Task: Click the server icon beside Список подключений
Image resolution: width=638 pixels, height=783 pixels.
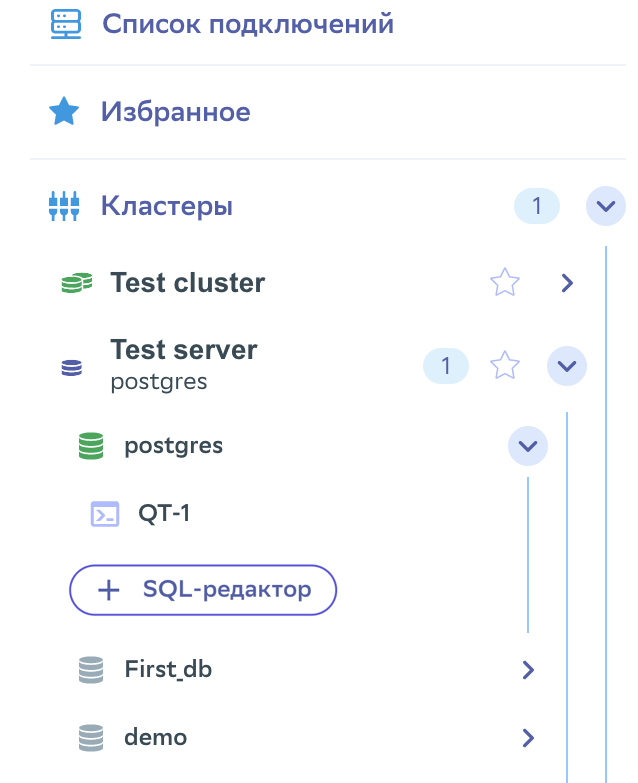Action: (65, 24)
